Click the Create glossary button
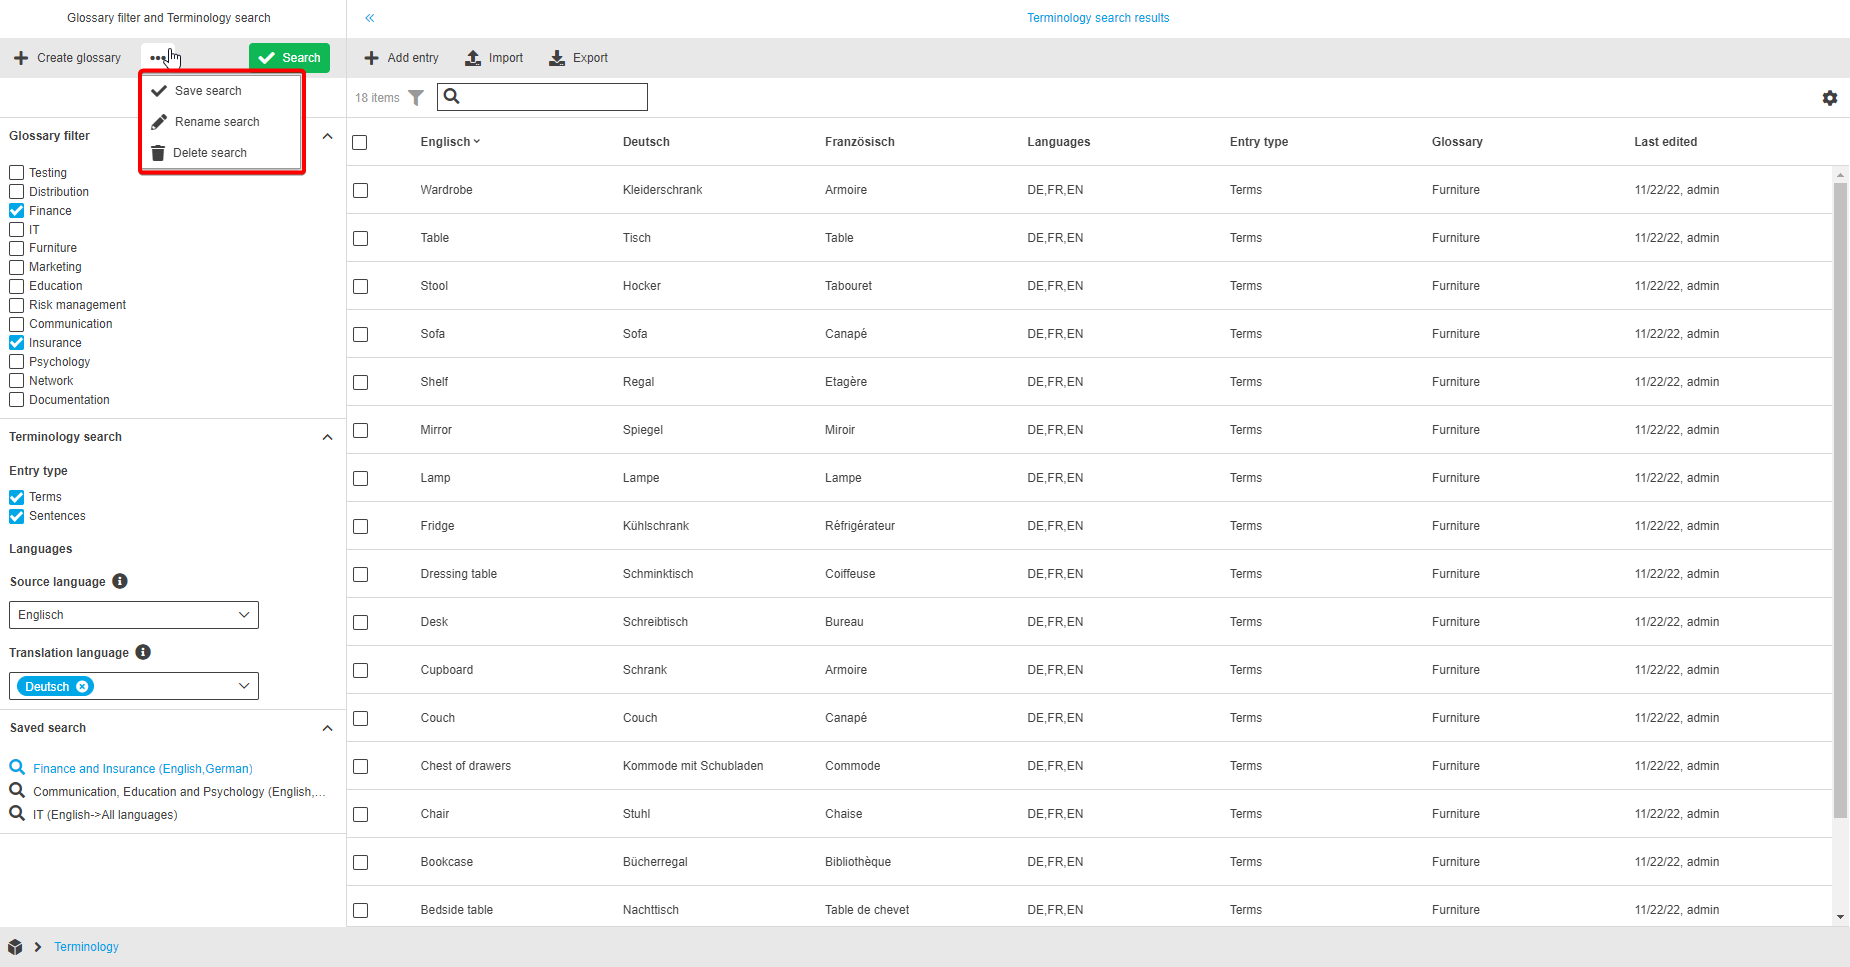The width and height of the screenshot is (1850, 967). [x=67, y=58]
